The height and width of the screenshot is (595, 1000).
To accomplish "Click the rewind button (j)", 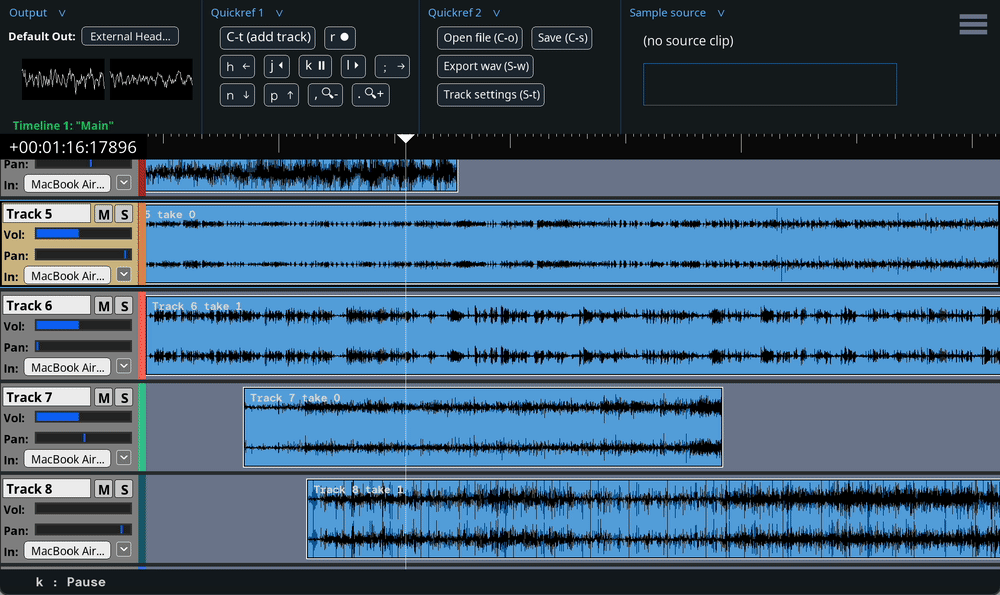I will pos(276,66).
